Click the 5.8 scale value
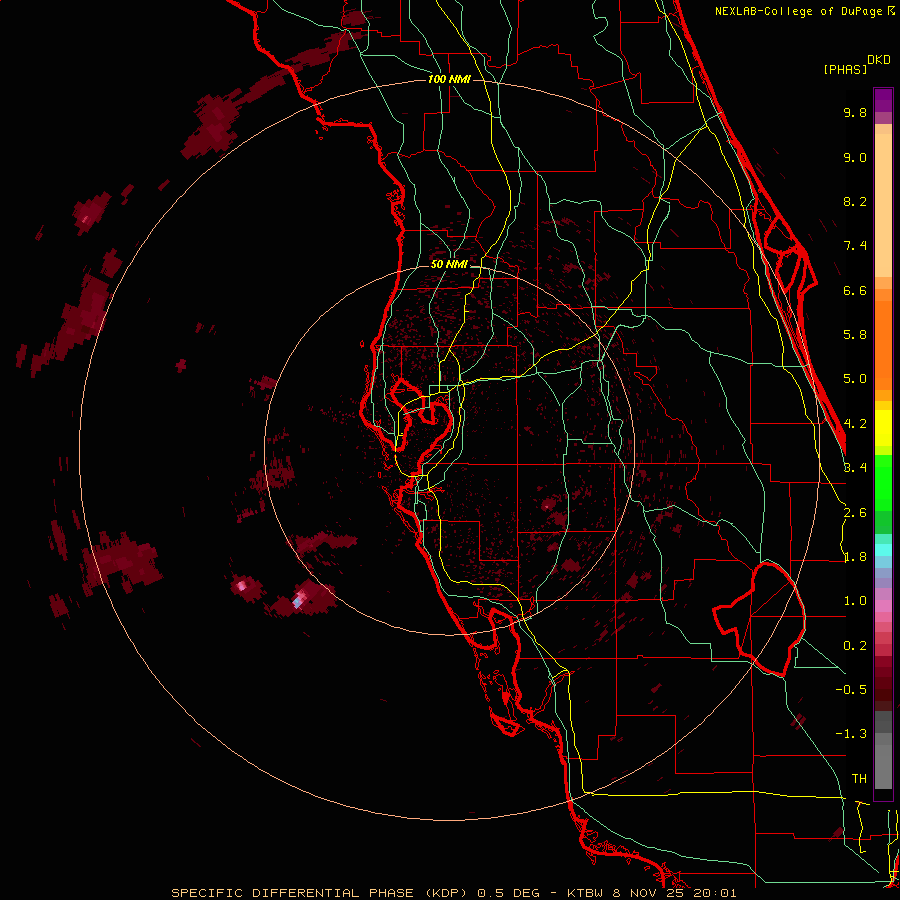Viewport: 900px width, 900px height. [x=855, y=335]
